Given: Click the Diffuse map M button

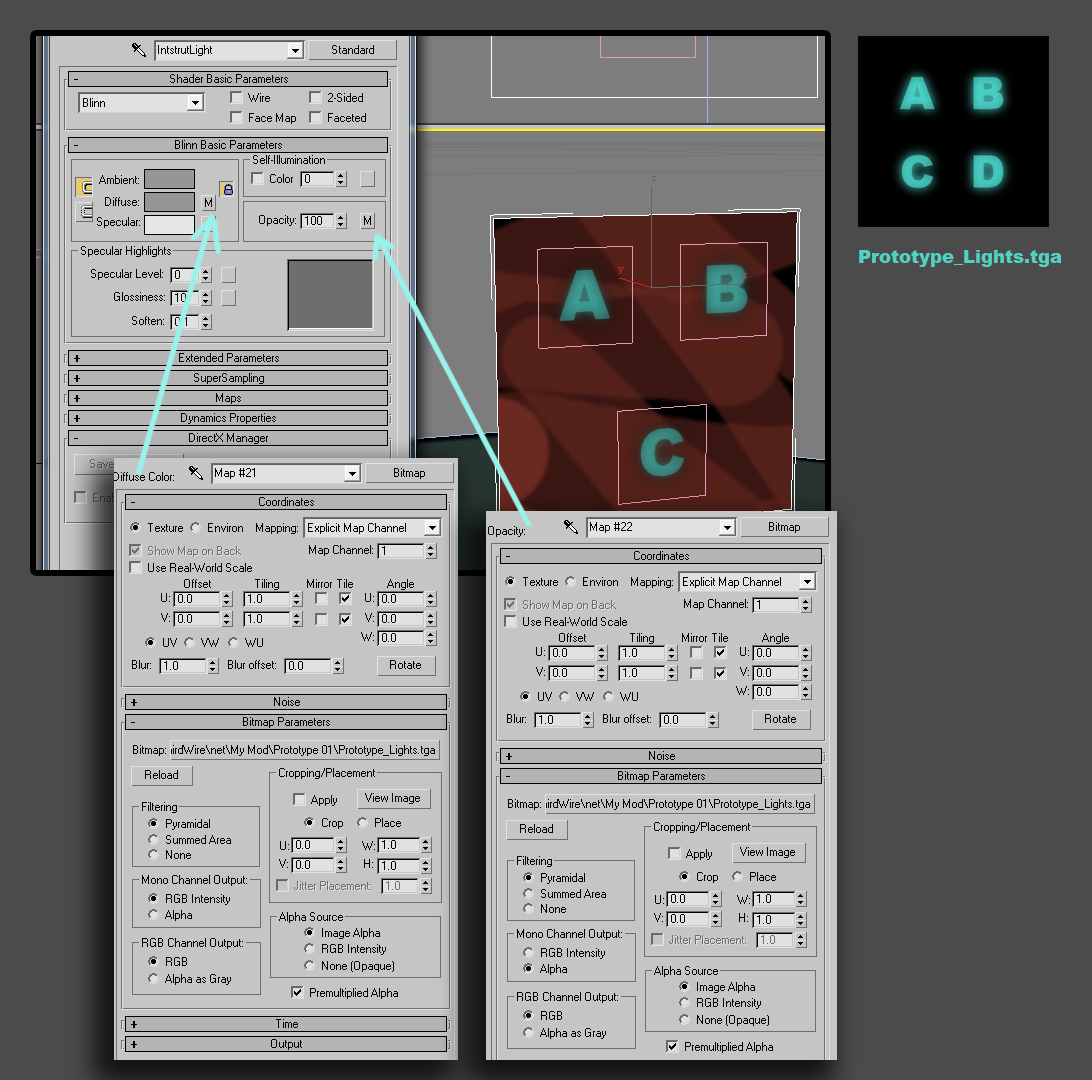Looking at the screenshot, I should pyautogui.click(x=208, y=203).
